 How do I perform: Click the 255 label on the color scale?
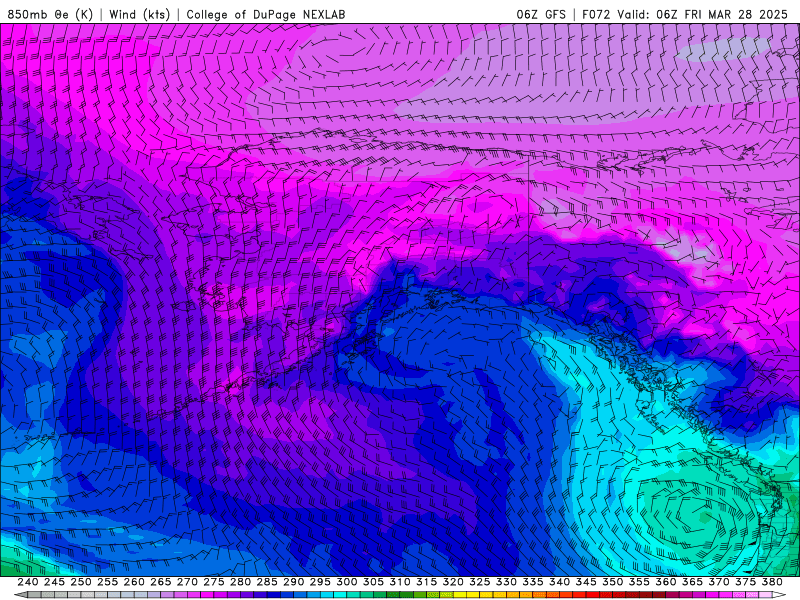pos(107,582)
